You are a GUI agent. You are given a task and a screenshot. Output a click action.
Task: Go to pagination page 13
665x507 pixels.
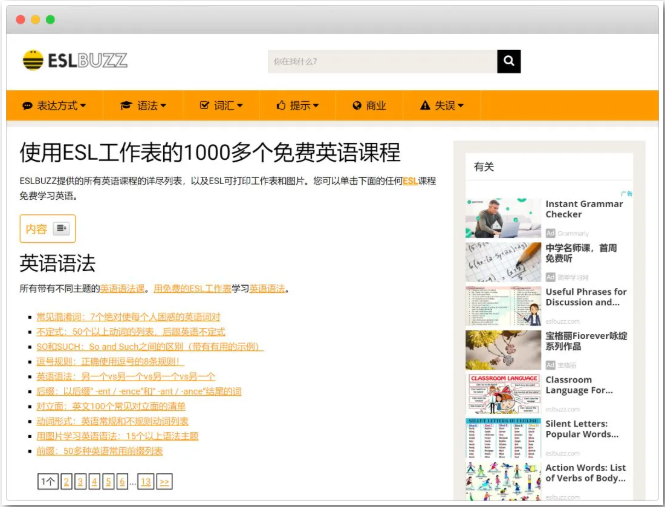tap(146, 482)
